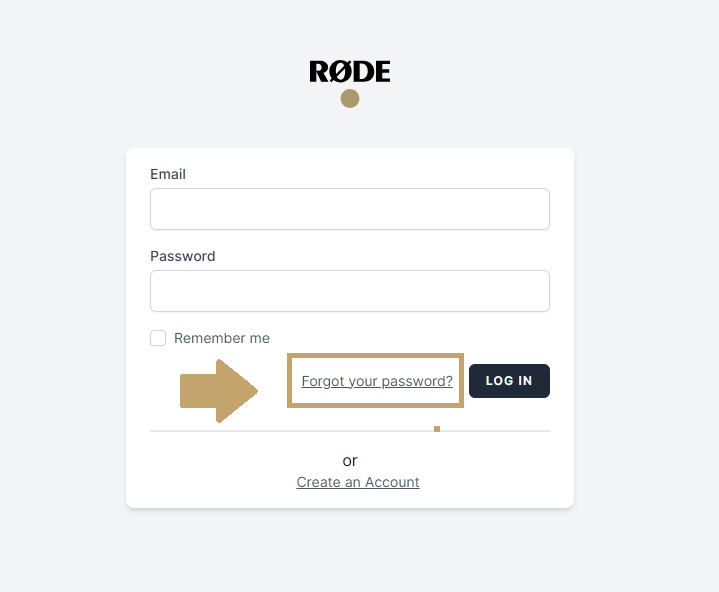
Task: Focus the Email input field
Action: [350, 209]
